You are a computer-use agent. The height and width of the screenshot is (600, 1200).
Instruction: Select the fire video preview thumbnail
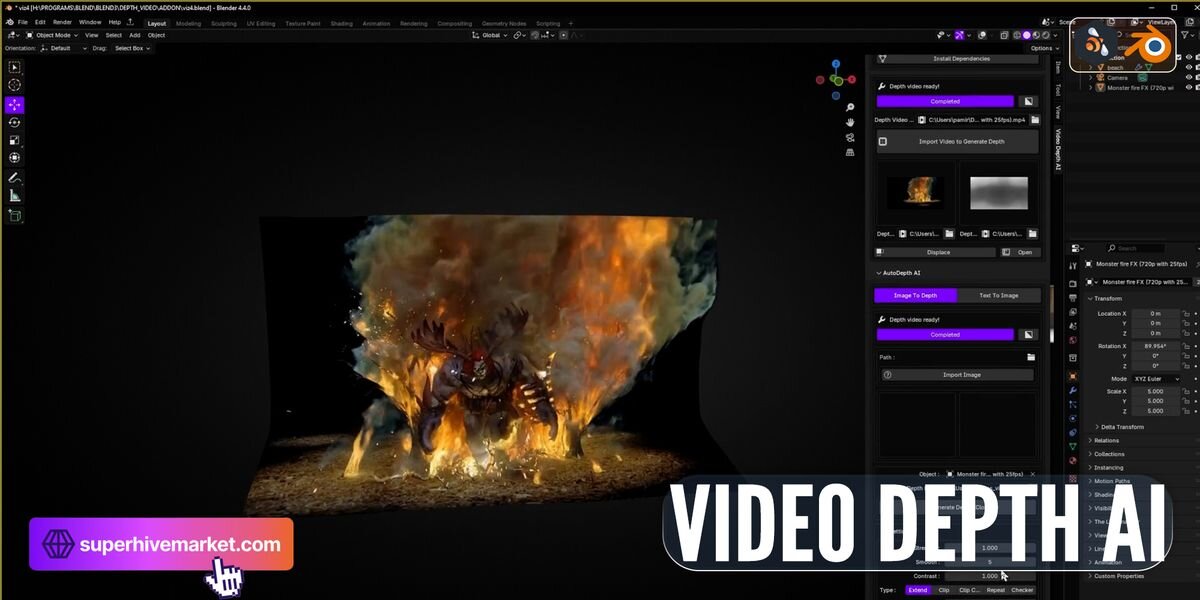916,191
